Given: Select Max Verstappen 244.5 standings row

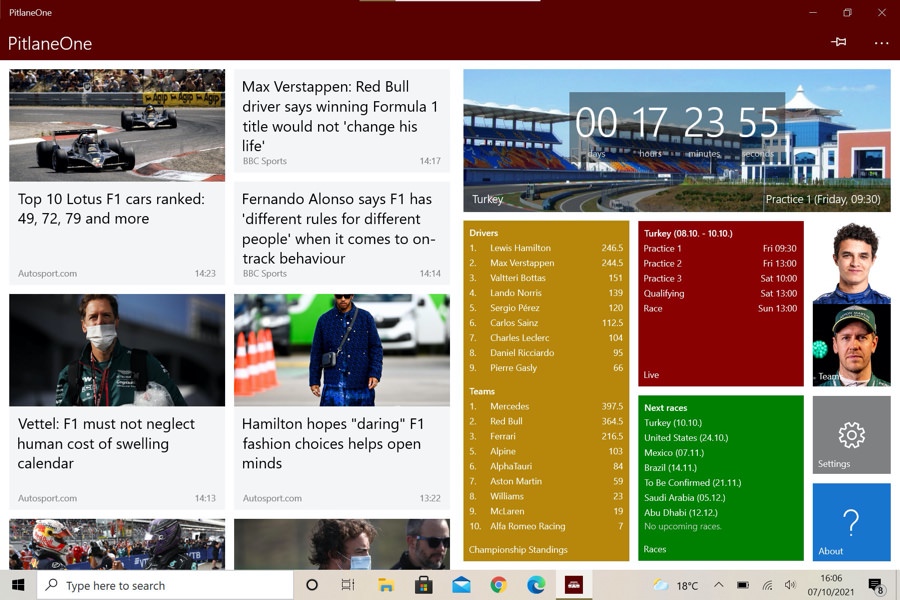Looking at the screenshot, I should (x=546, y=263).
